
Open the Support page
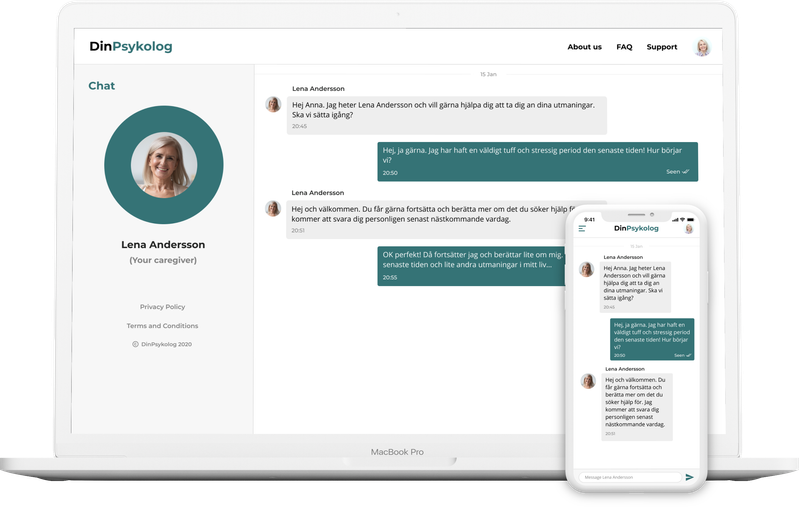click(661, 47)
